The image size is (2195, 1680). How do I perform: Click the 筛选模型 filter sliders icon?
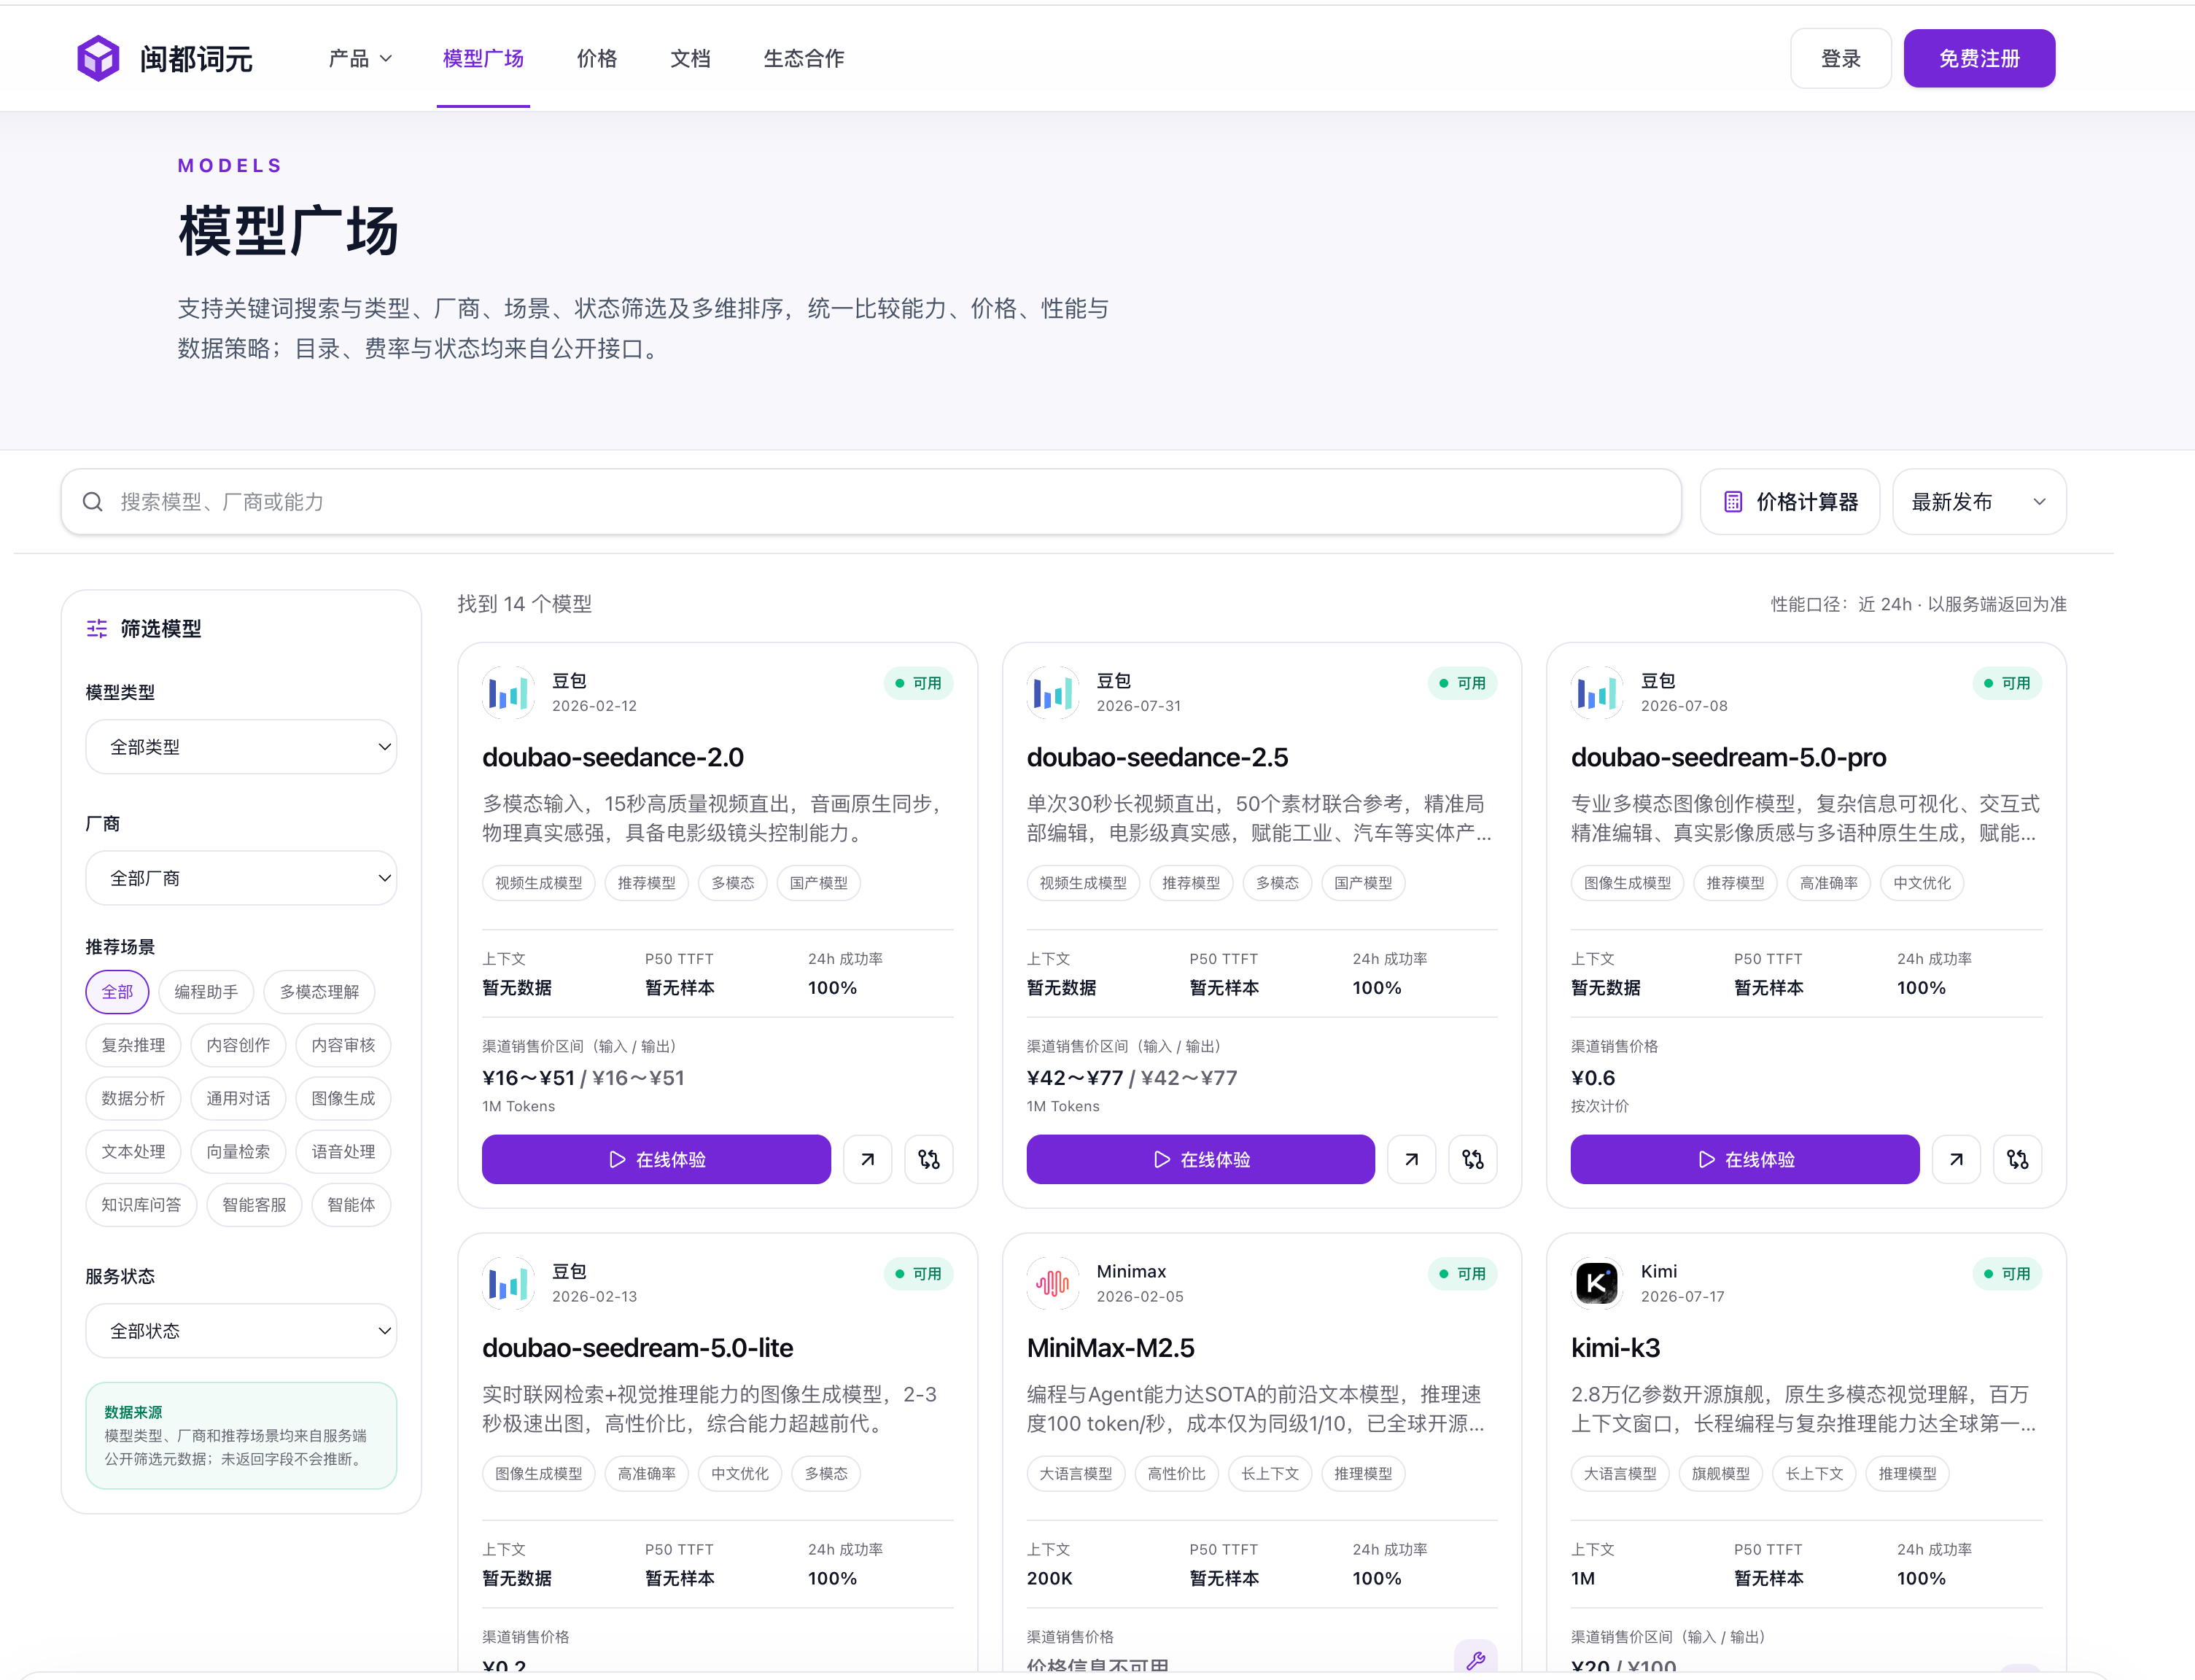(x=97, y=628)
